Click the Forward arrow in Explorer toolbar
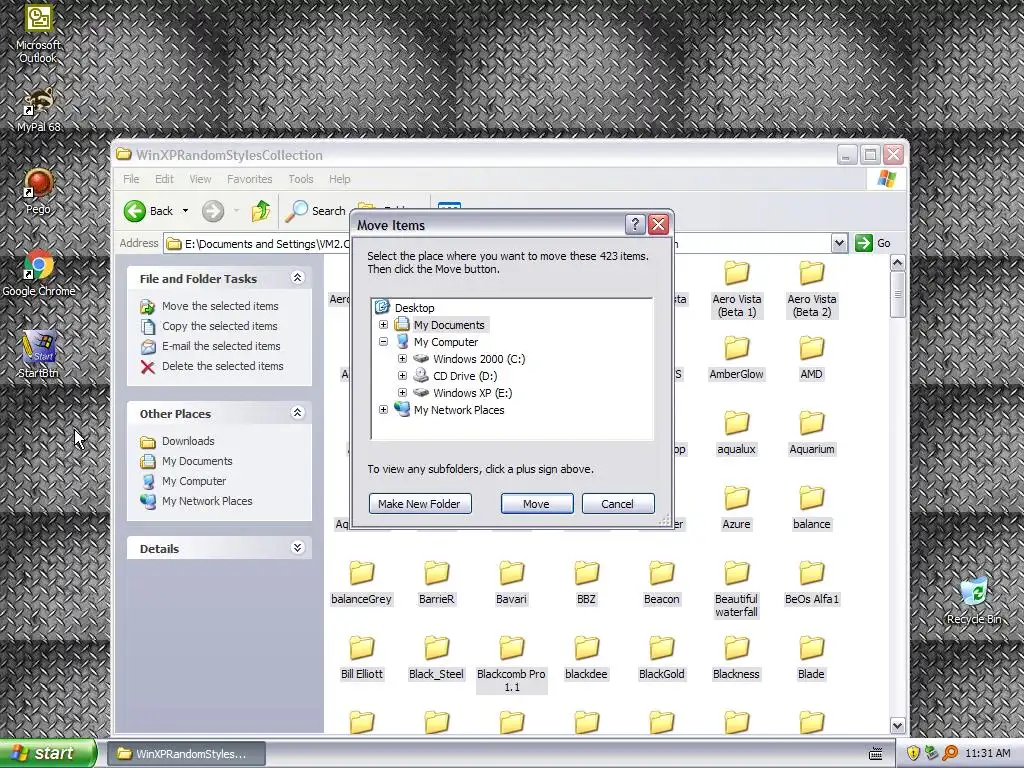The width and height of the screenshot is (1024, 768). (213, 211)
